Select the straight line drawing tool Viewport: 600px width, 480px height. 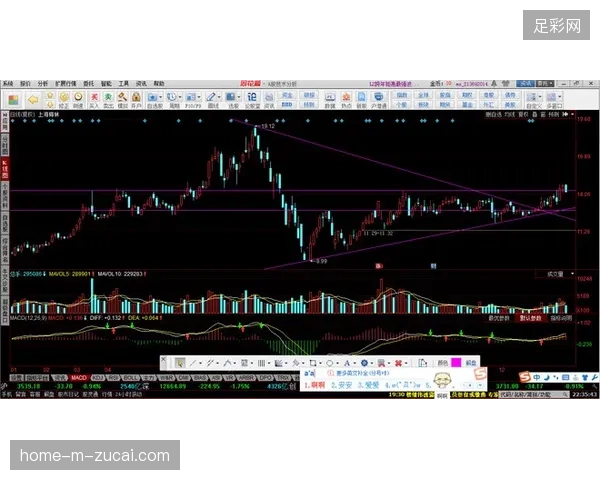coord(193,363)
